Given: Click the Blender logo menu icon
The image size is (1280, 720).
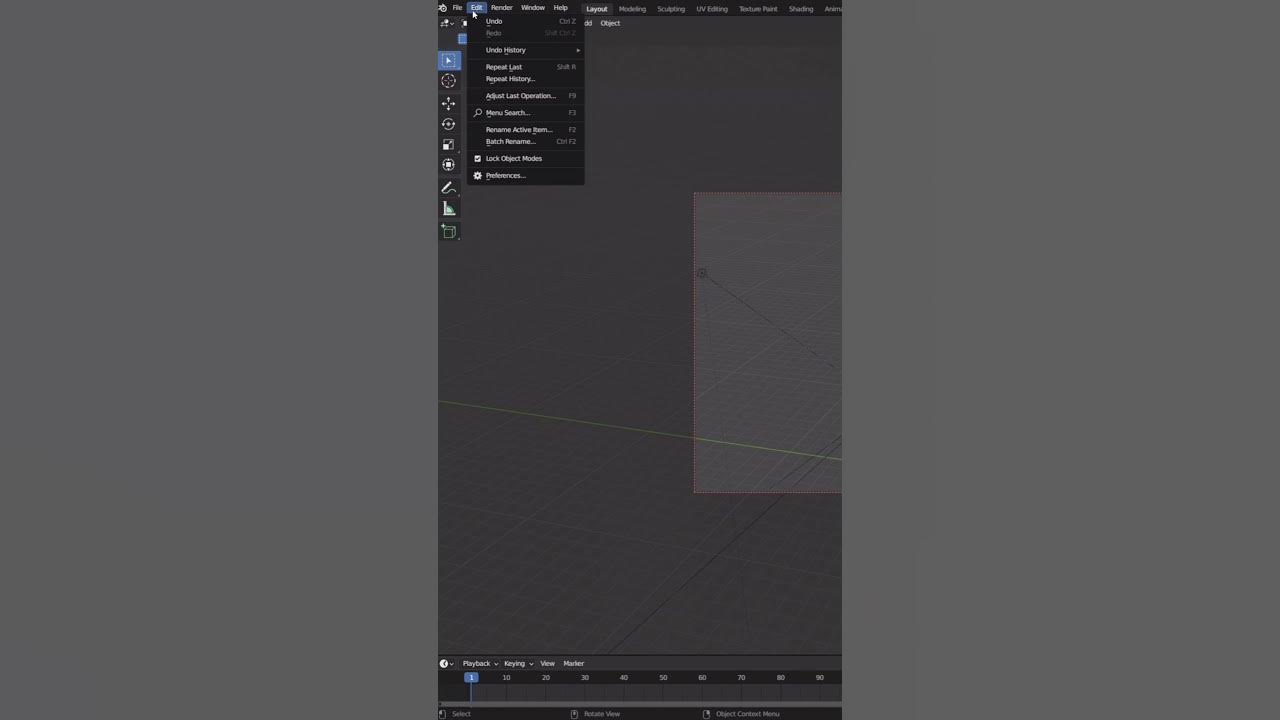Looking at the screenshot, I should point(443,8).
